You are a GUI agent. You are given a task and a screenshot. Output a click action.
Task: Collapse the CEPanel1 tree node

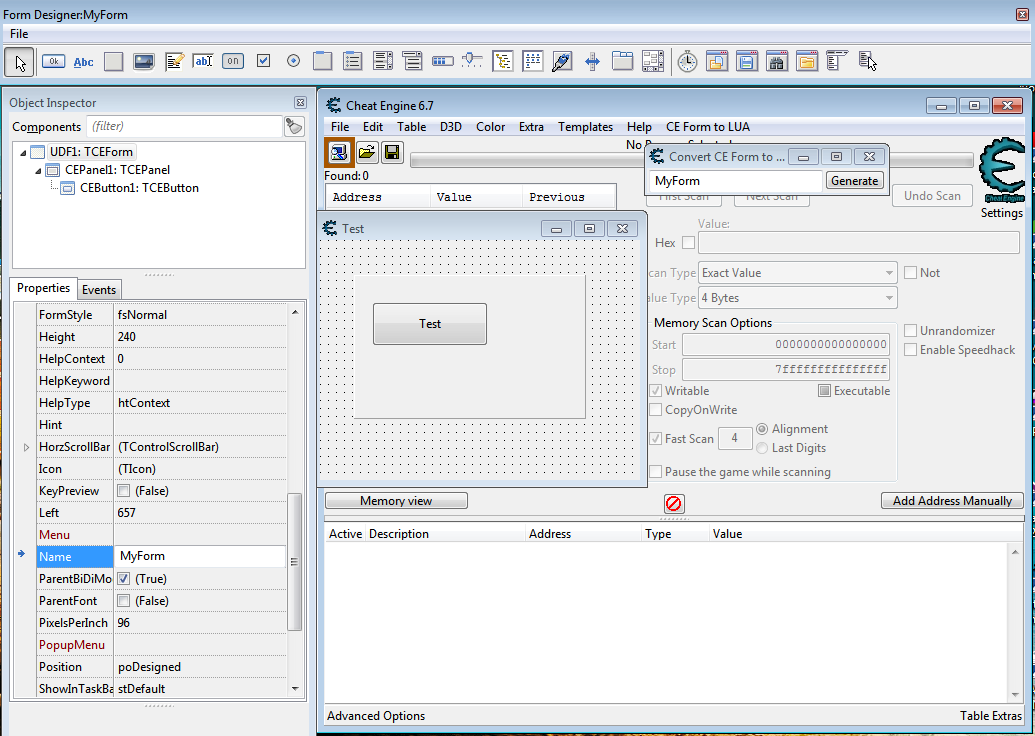39,170
